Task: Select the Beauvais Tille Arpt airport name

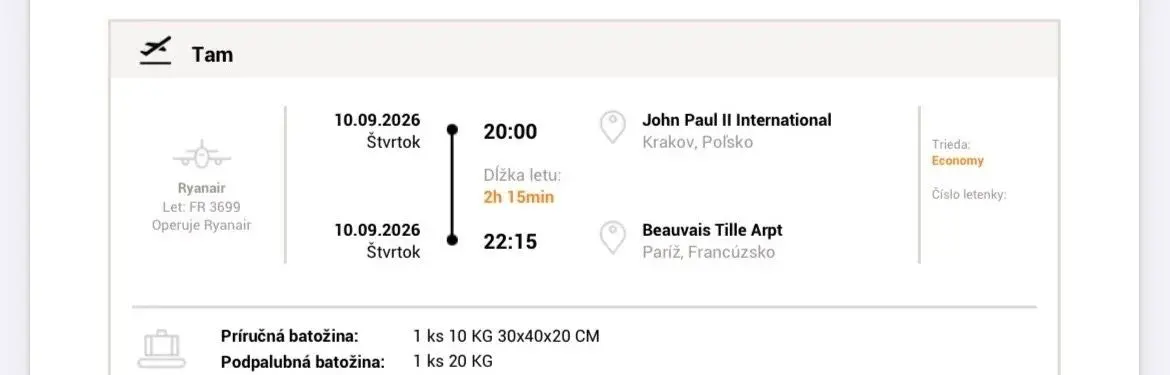Action: point(713,230)
